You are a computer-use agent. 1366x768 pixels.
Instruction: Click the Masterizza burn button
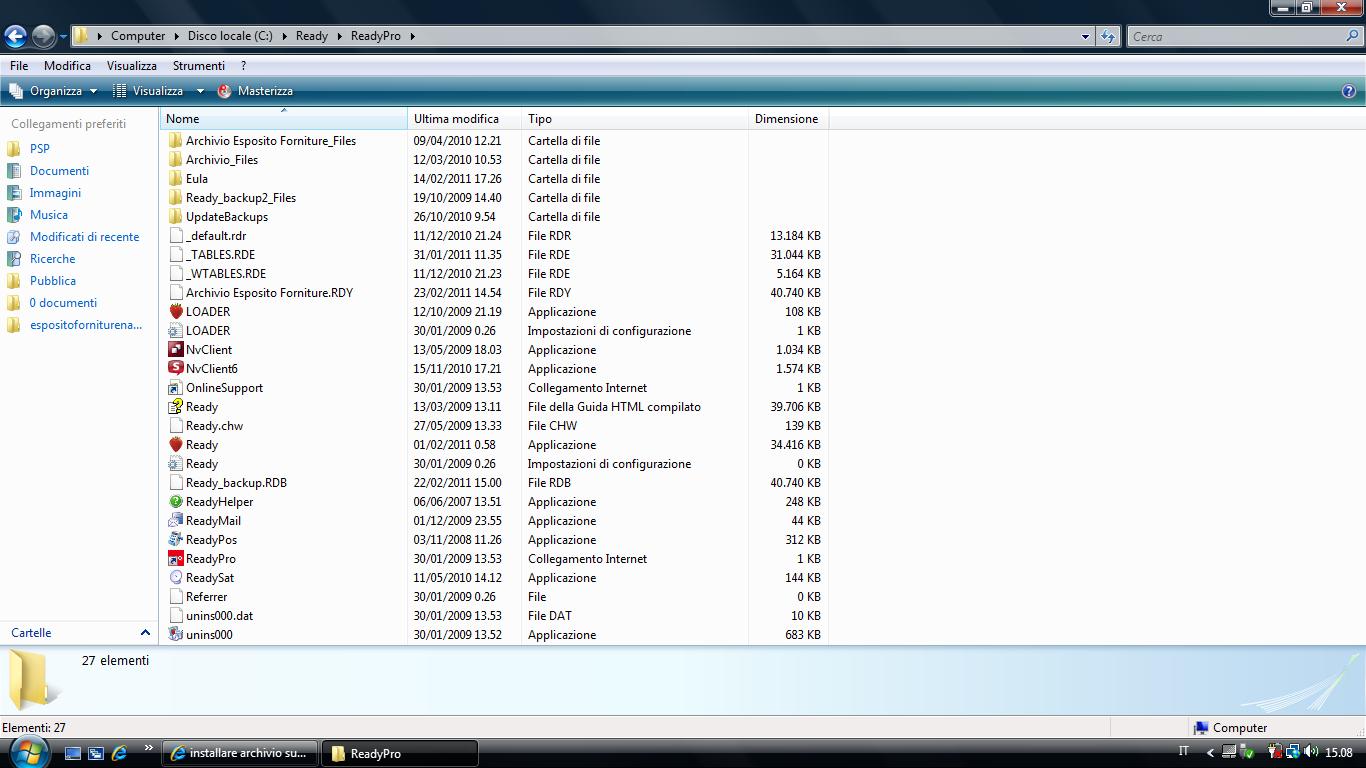pos(255,91)
